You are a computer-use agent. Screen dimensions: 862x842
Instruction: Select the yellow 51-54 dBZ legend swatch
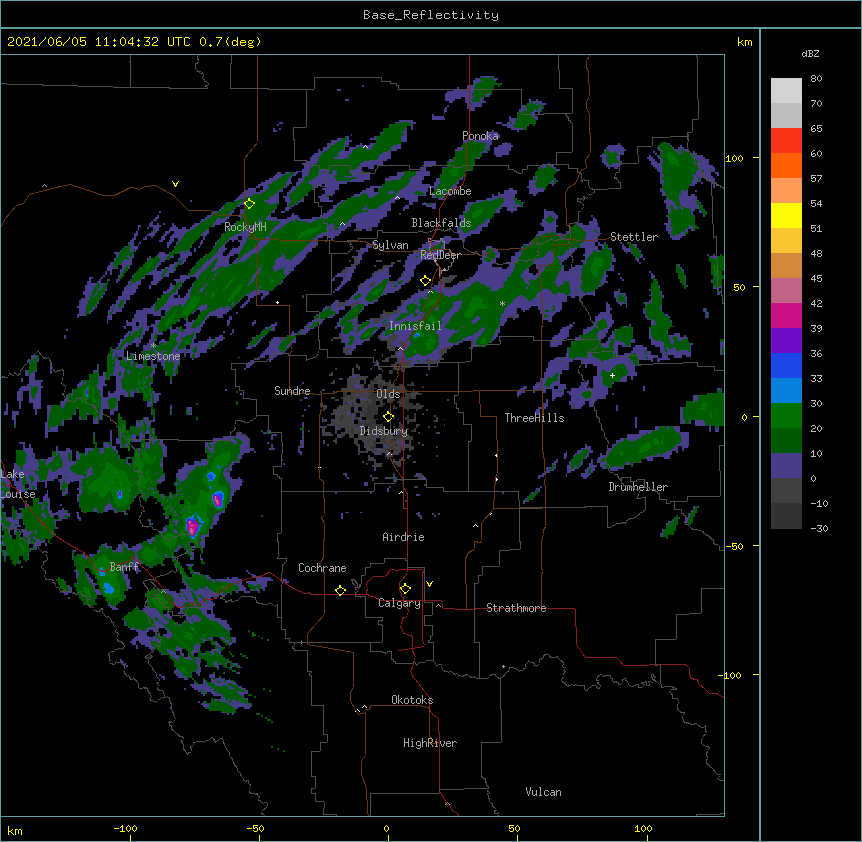(786, 215)
